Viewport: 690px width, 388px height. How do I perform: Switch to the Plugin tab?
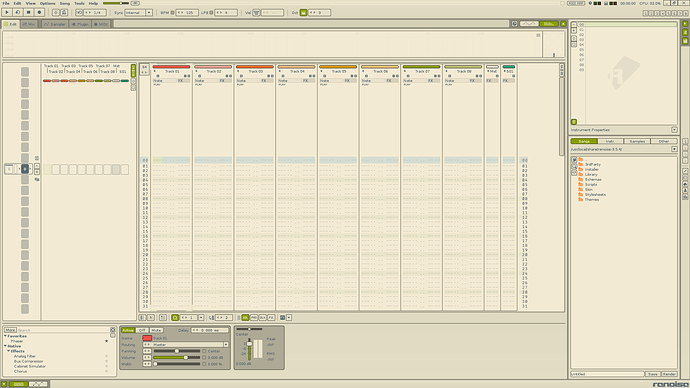point(80,24)
